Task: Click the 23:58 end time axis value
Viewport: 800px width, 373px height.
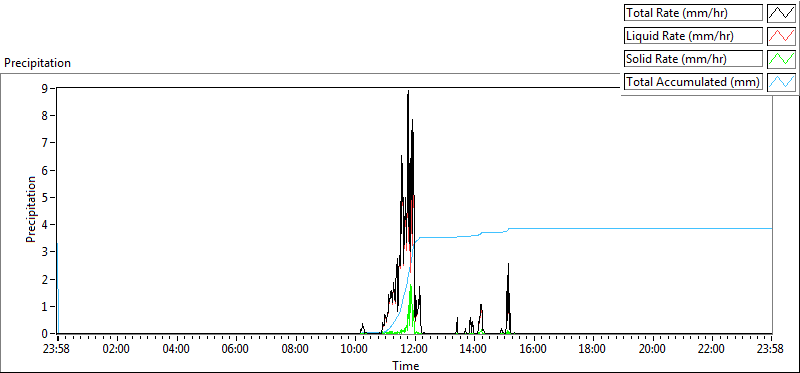Action: pos(771,350)
